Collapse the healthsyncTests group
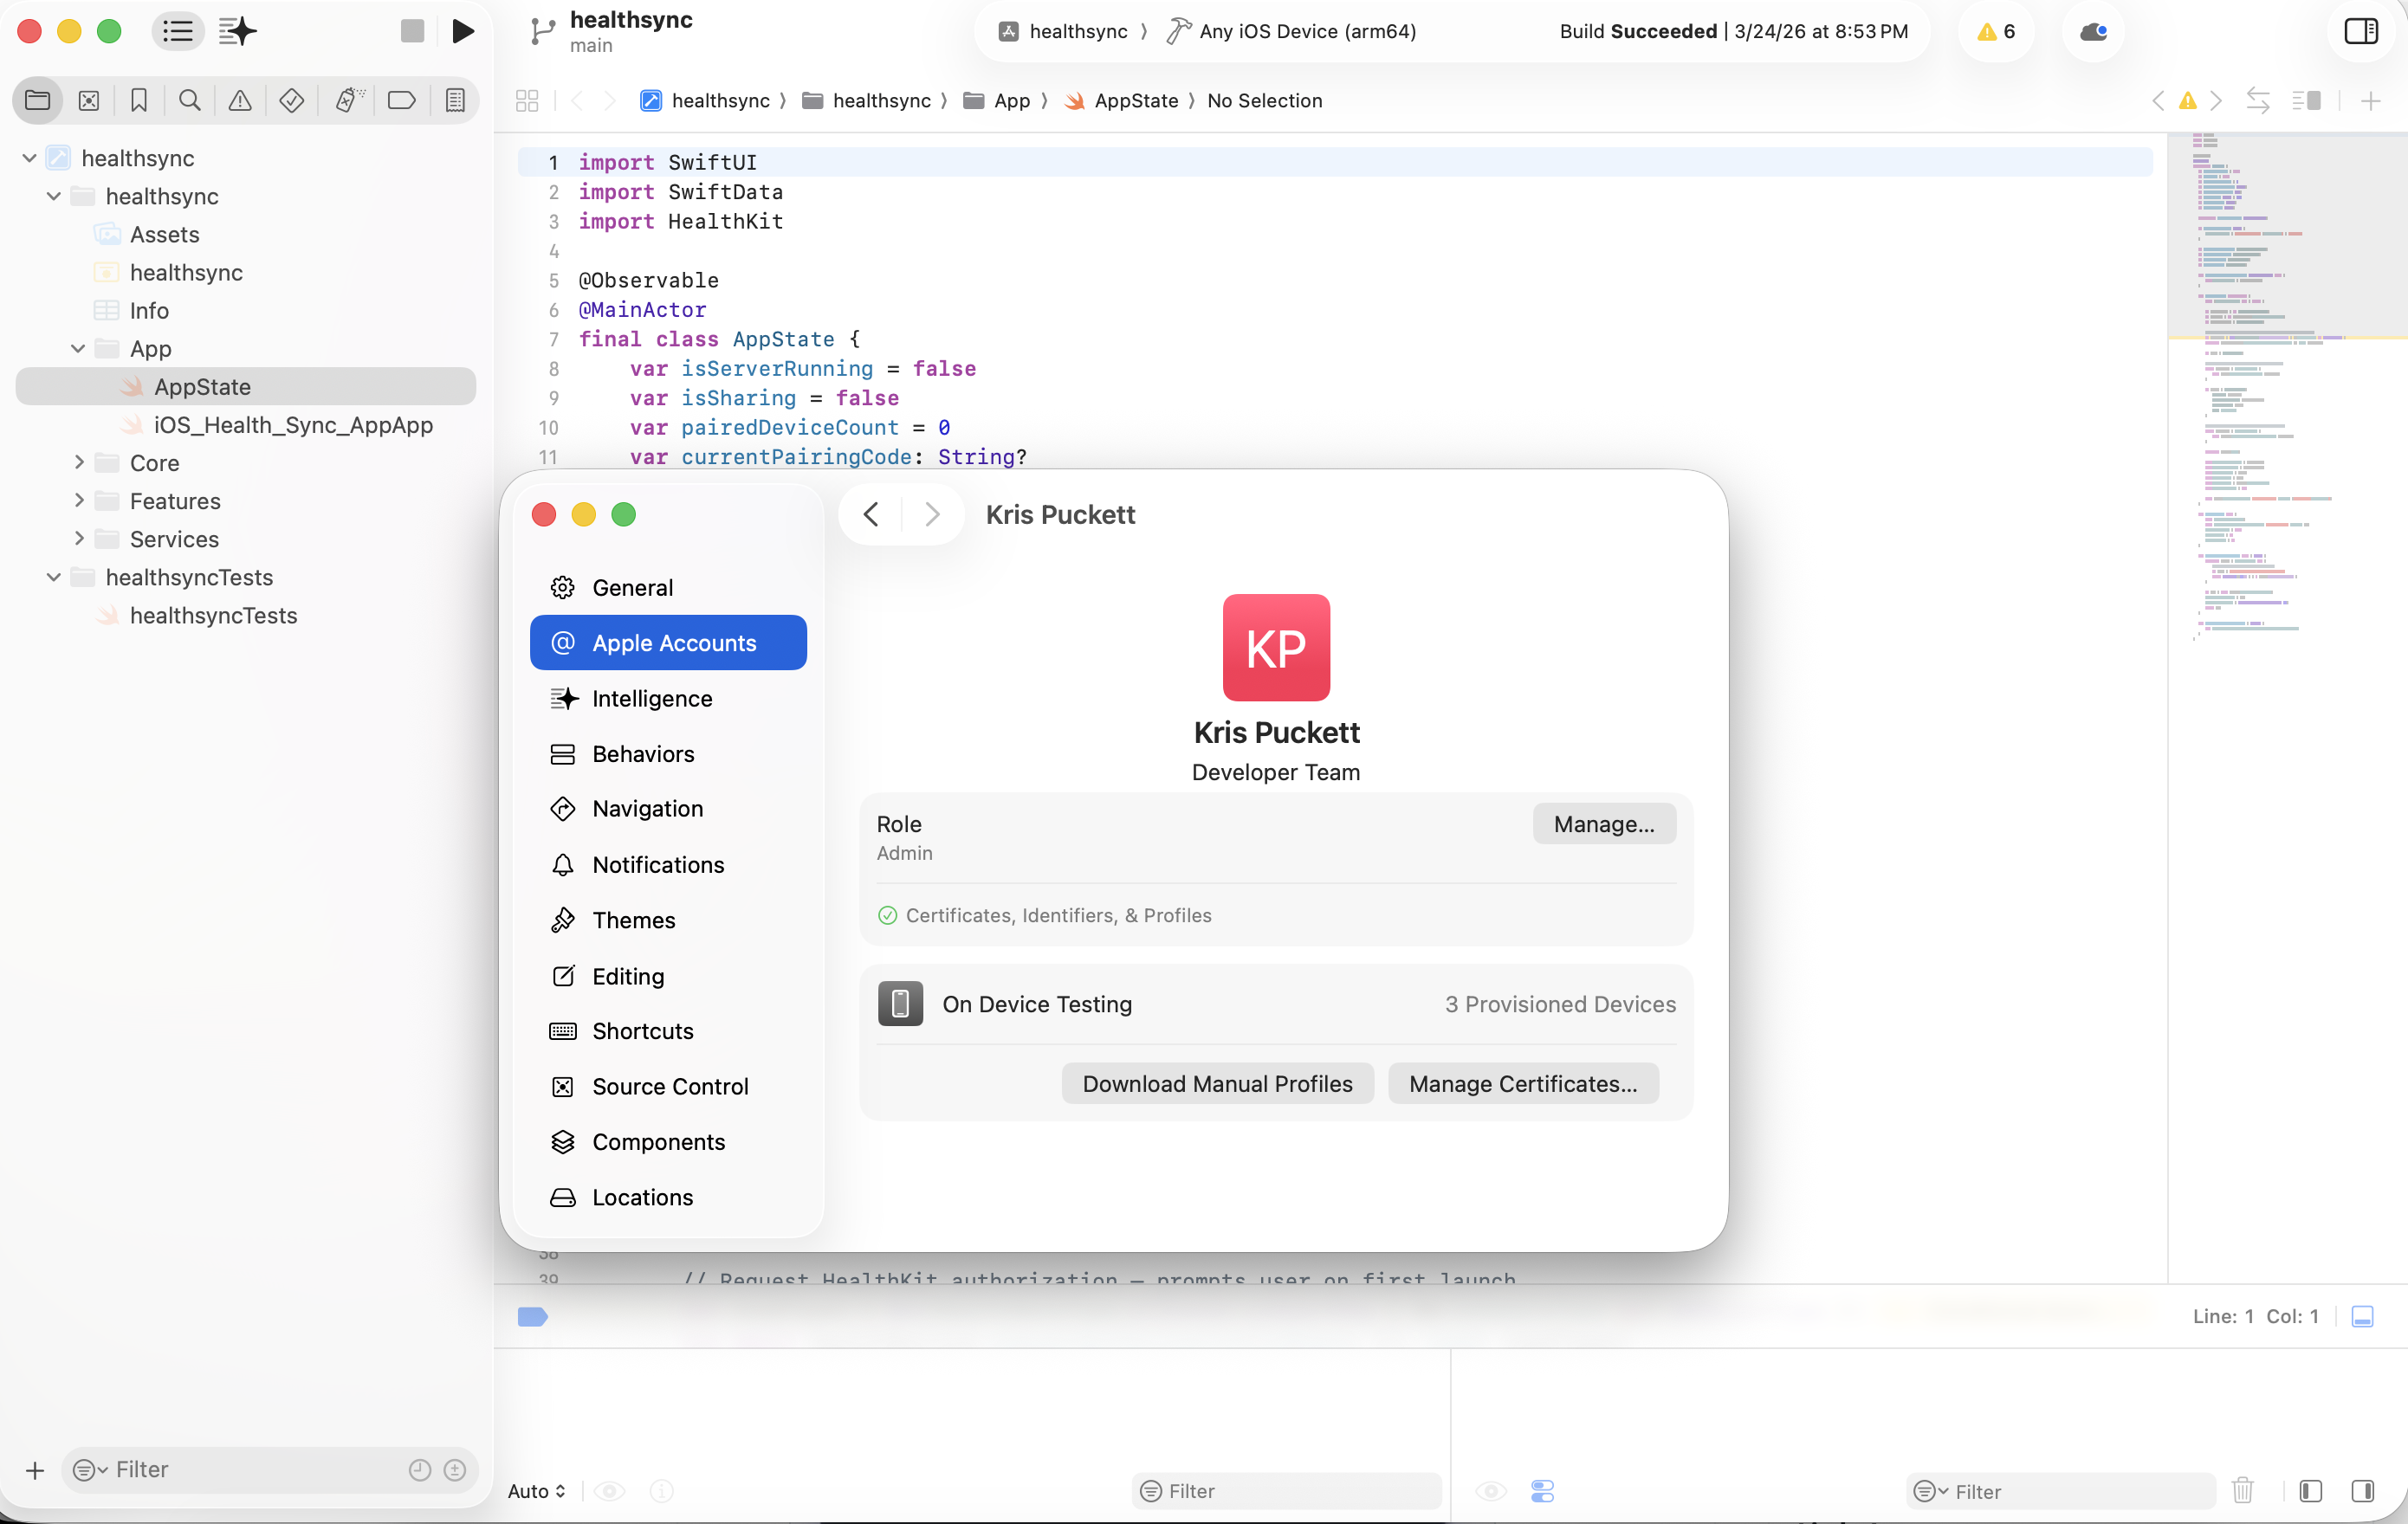 (x=54, y=577)
